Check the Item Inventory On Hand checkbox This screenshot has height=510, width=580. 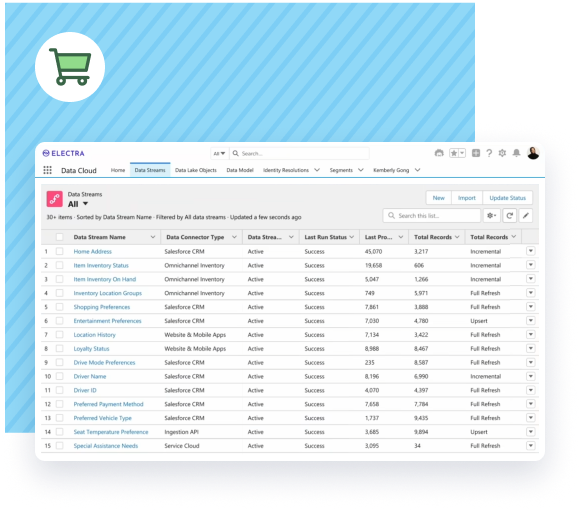click(x=59, y=279)
